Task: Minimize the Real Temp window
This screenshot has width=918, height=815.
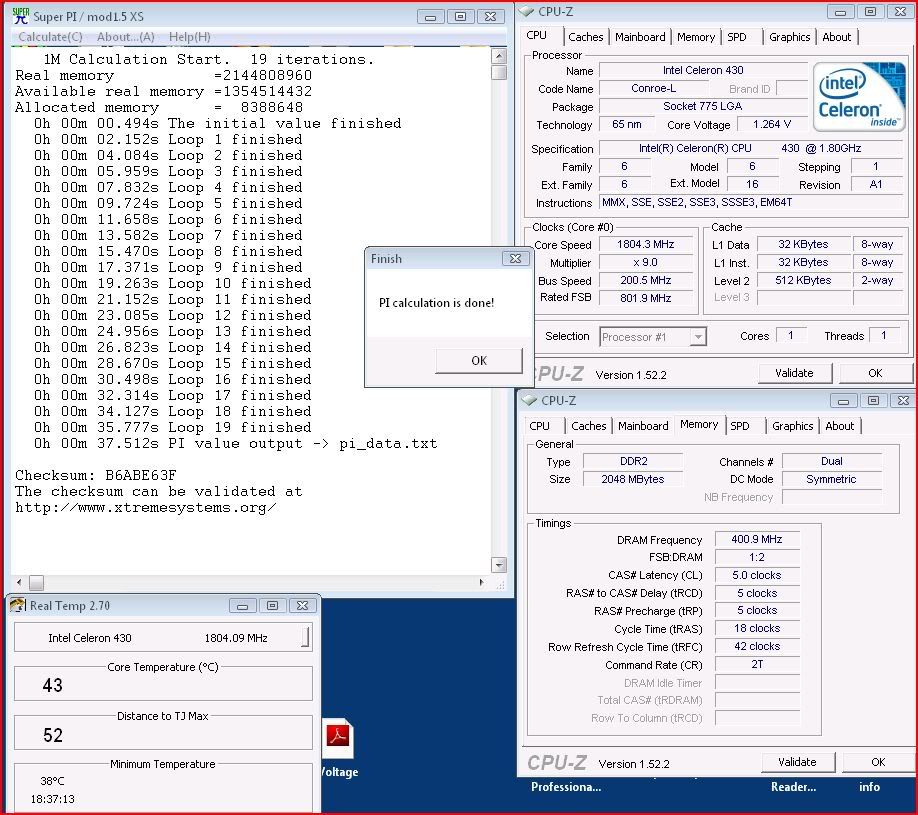Action: point(242,605)
